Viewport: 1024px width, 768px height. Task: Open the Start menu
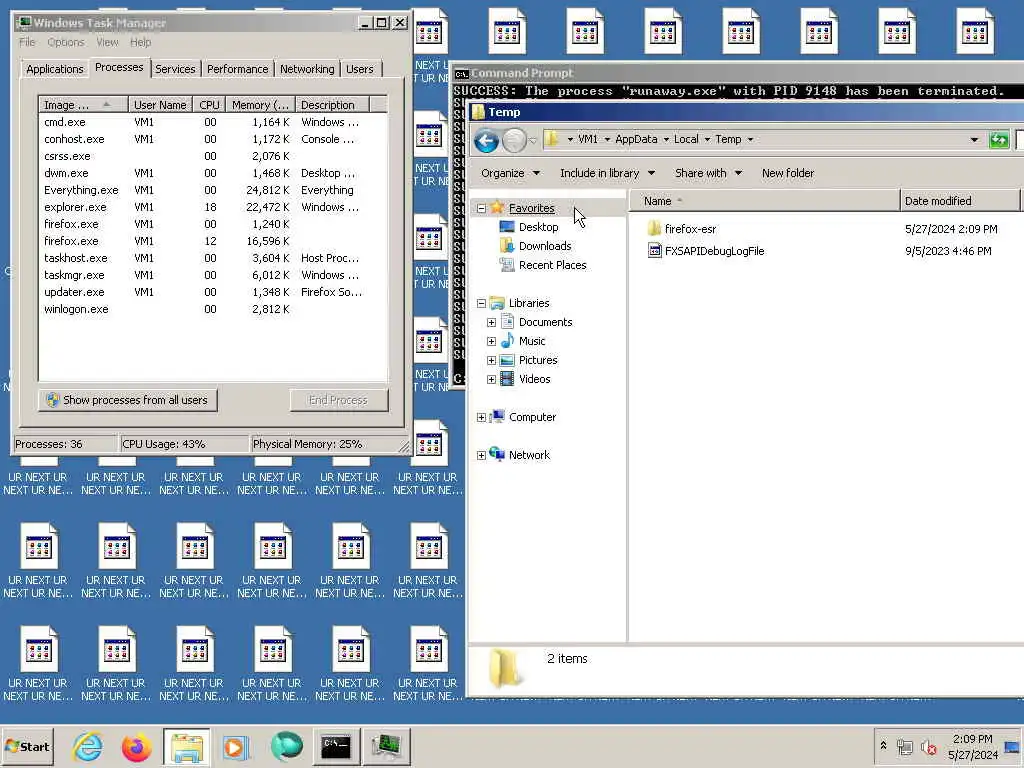pos(27,746)
